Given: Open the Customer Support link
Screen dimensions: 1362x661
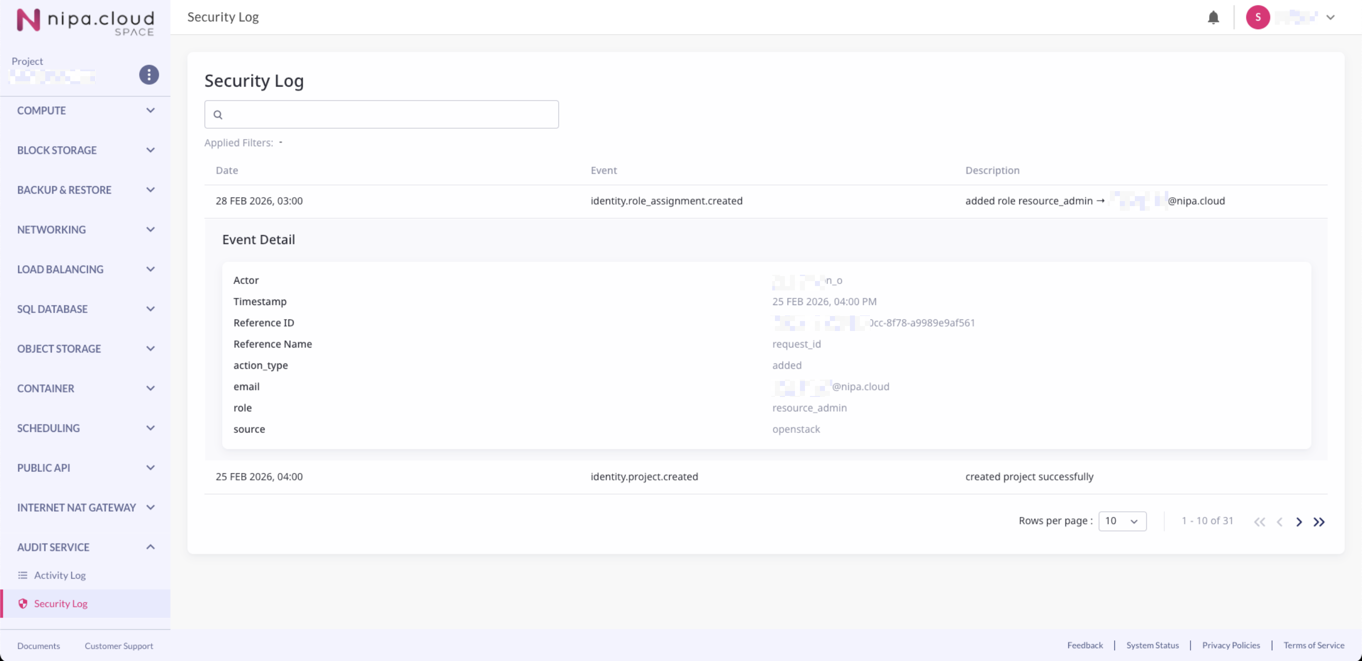Looking at the screenshot, I should [x=119, y=646].
